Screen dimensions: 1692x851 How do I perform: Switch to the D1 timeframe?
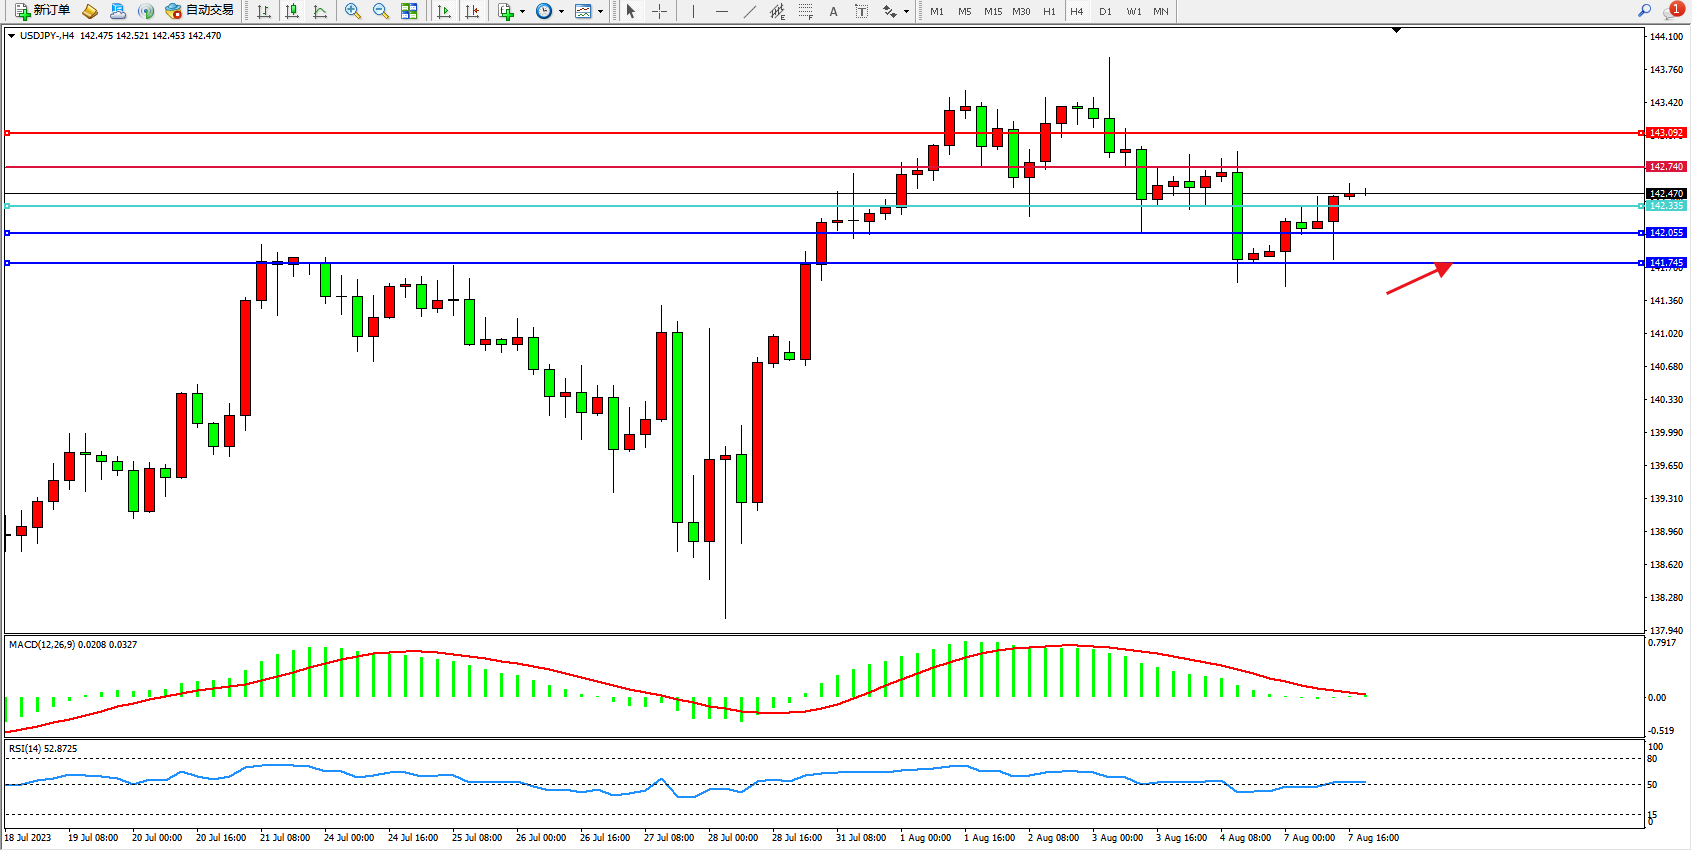pos(1105,12)
